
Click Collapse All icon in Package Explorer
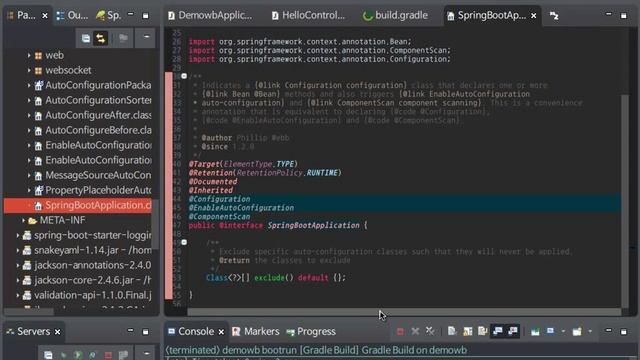coord(86,38)
